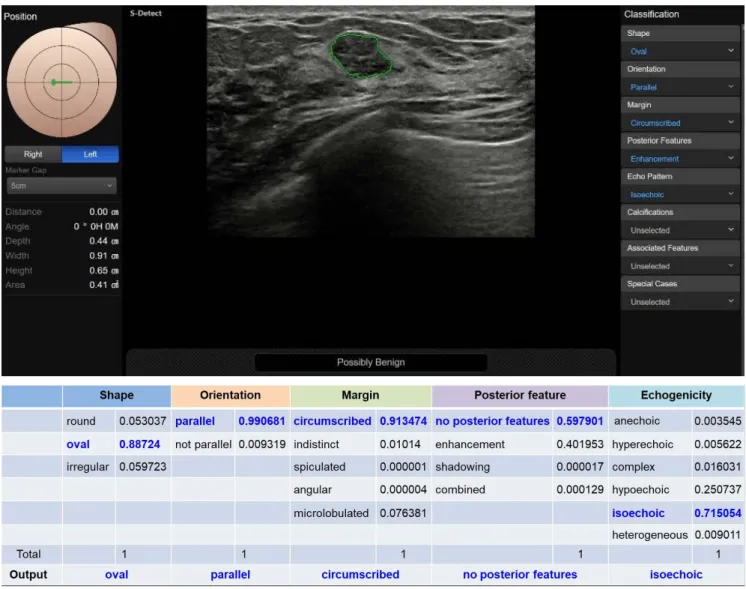Click the green lesion outline on ultrasound
This screenshot has width=746, height=589.
(361, 55)
